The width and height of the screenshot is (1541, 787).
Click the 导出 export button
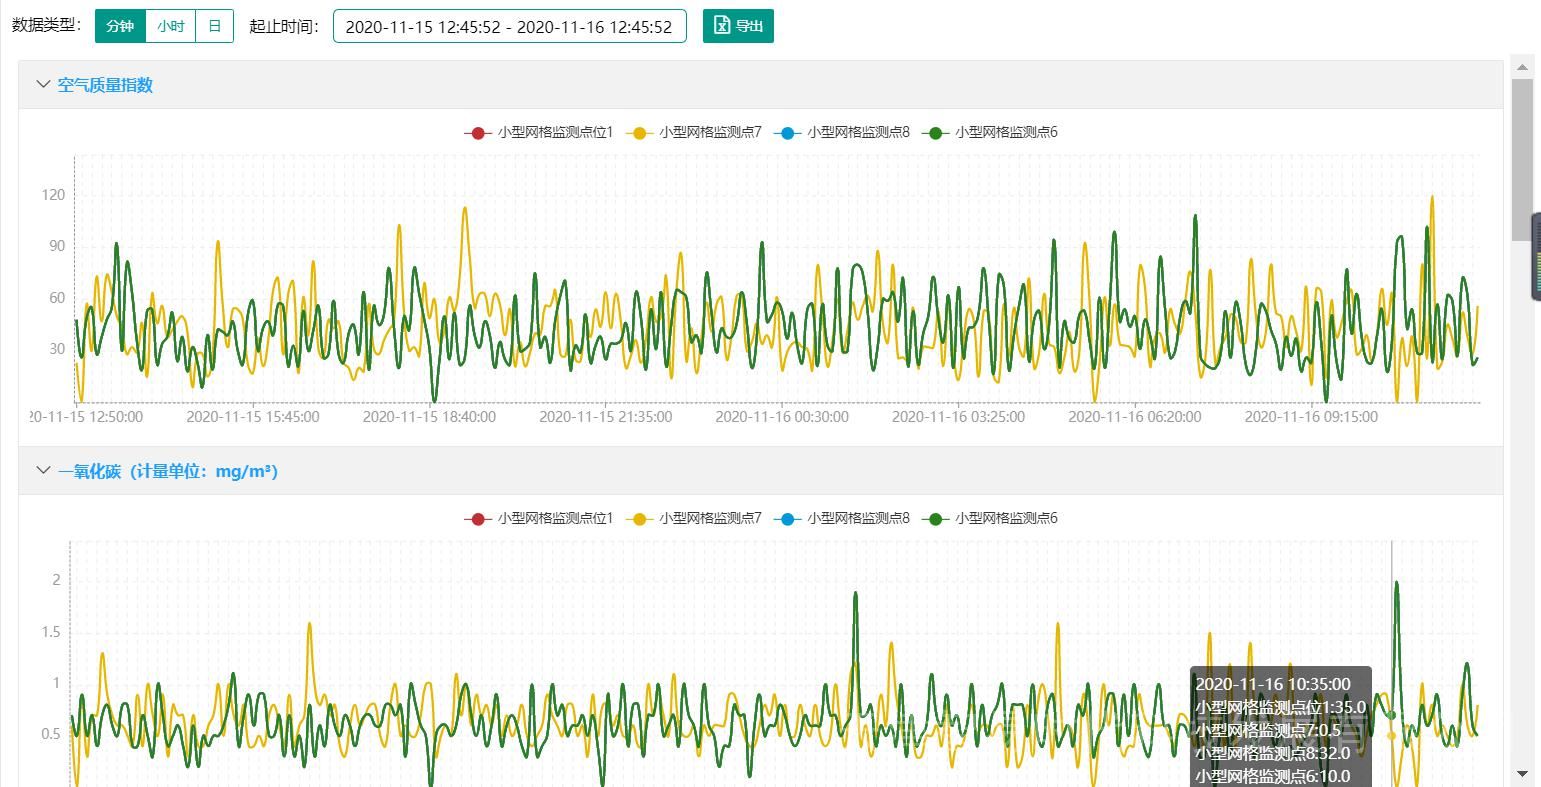[738, 26]
